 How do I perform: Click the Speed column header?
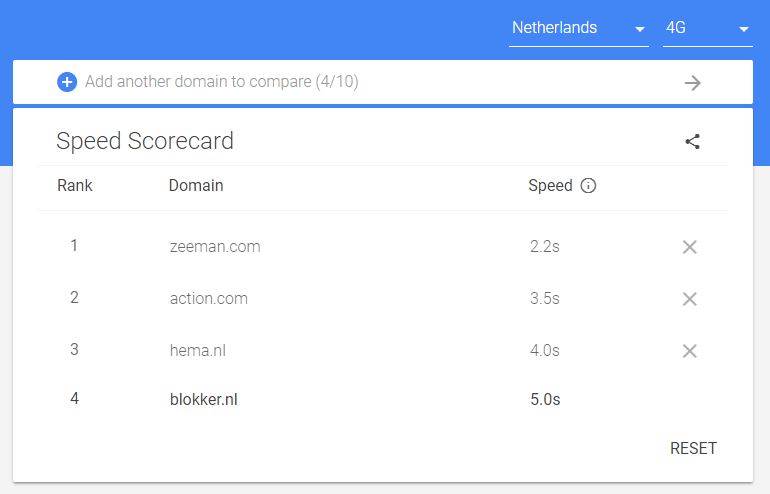(x=550, y=185)
